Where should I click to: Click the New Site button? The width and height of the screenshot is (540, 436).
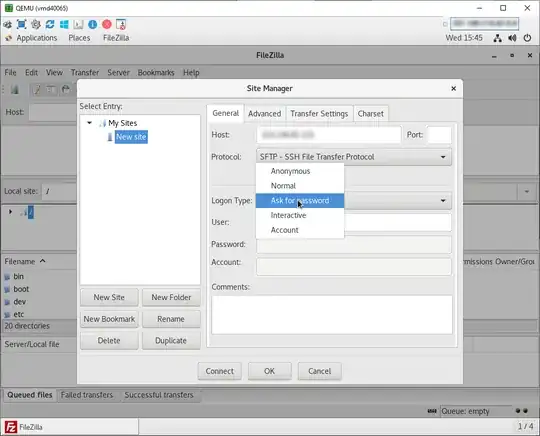(x=109, y=298)
